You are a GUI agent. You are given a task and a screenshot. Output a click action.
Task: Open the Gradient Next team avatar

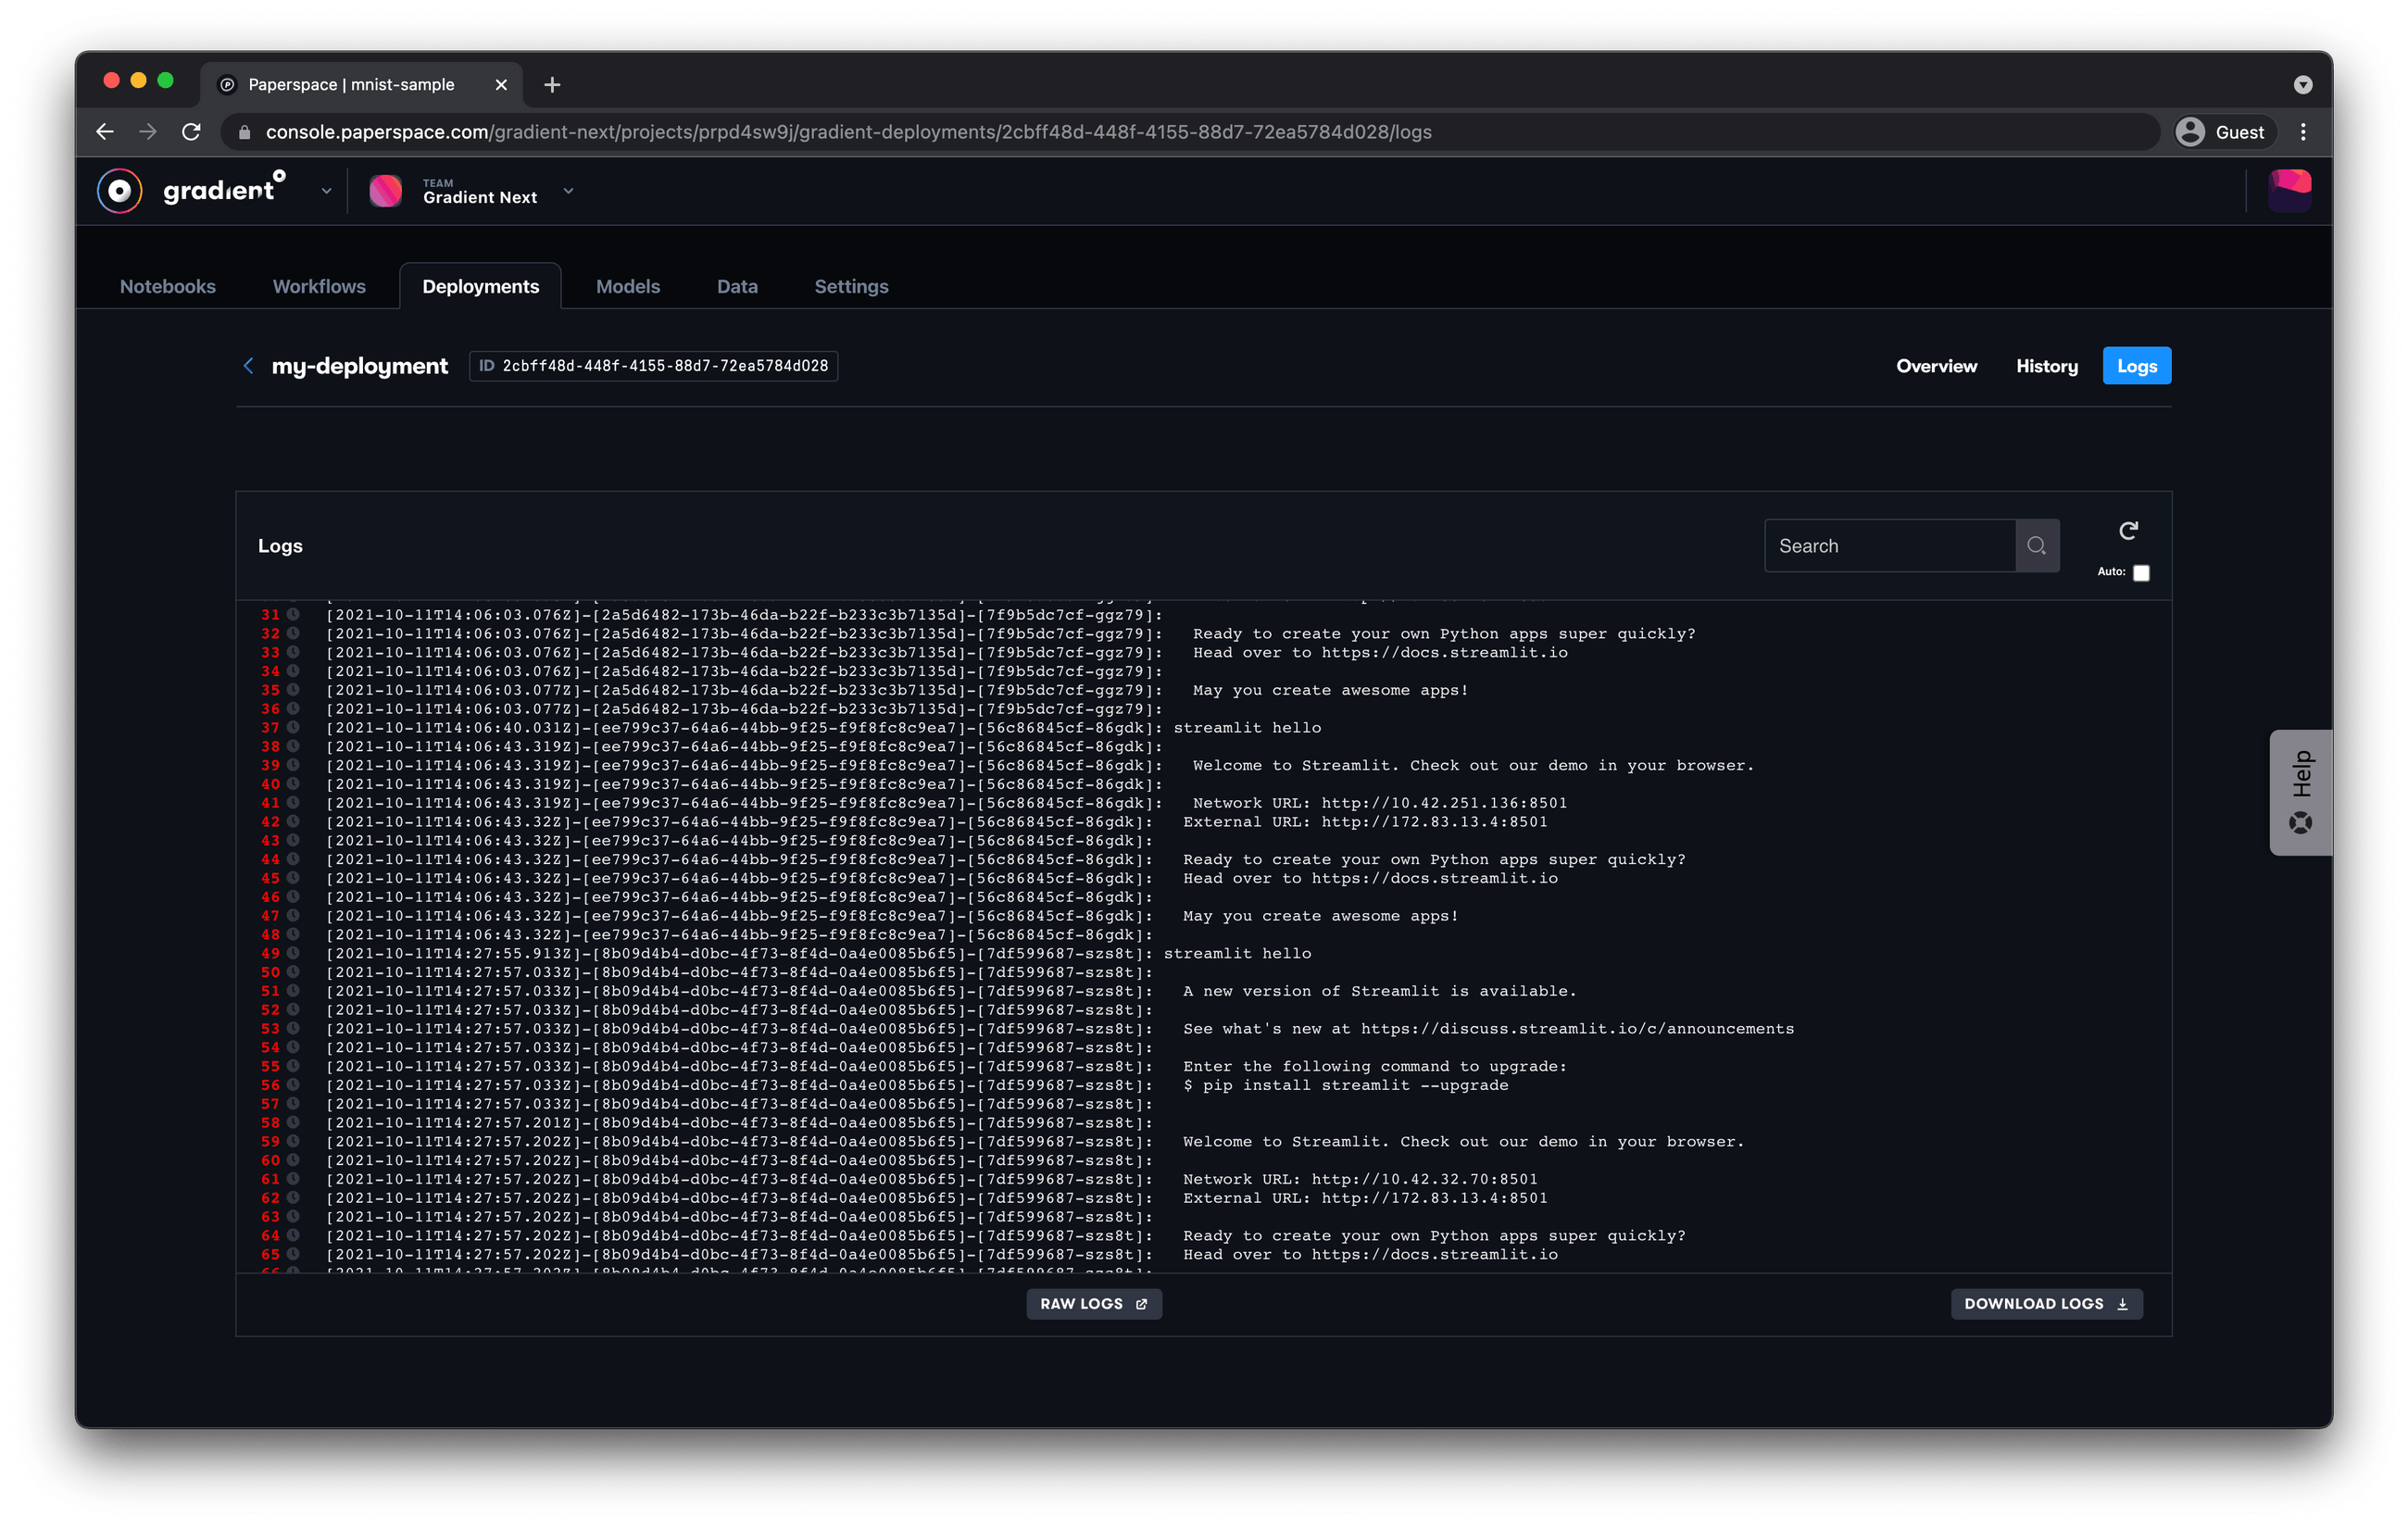(x=386, y=190)
